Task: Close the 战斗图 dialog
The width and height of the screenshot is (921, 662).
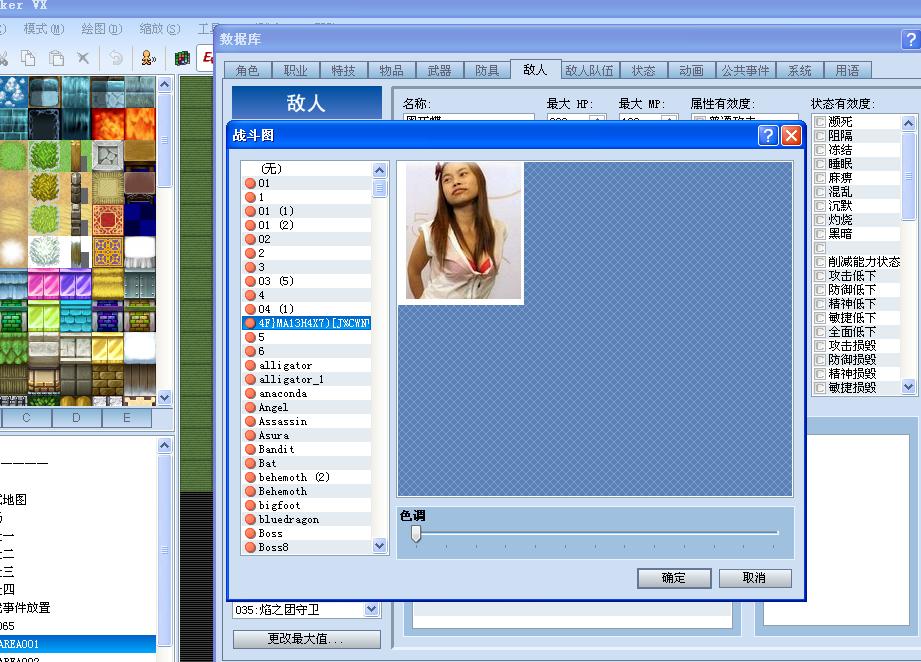Action: coord(791,136)
